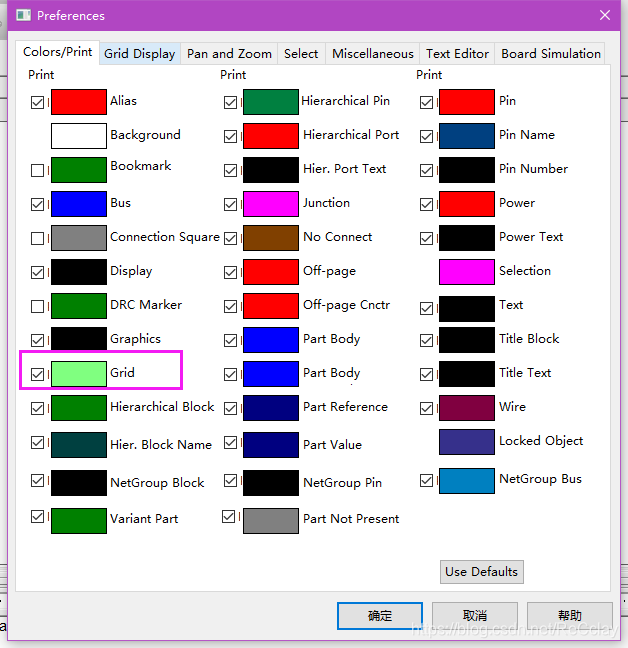Select the Colors/Print tab
This screenshot has height=648, width=628.
click(57, 52)
